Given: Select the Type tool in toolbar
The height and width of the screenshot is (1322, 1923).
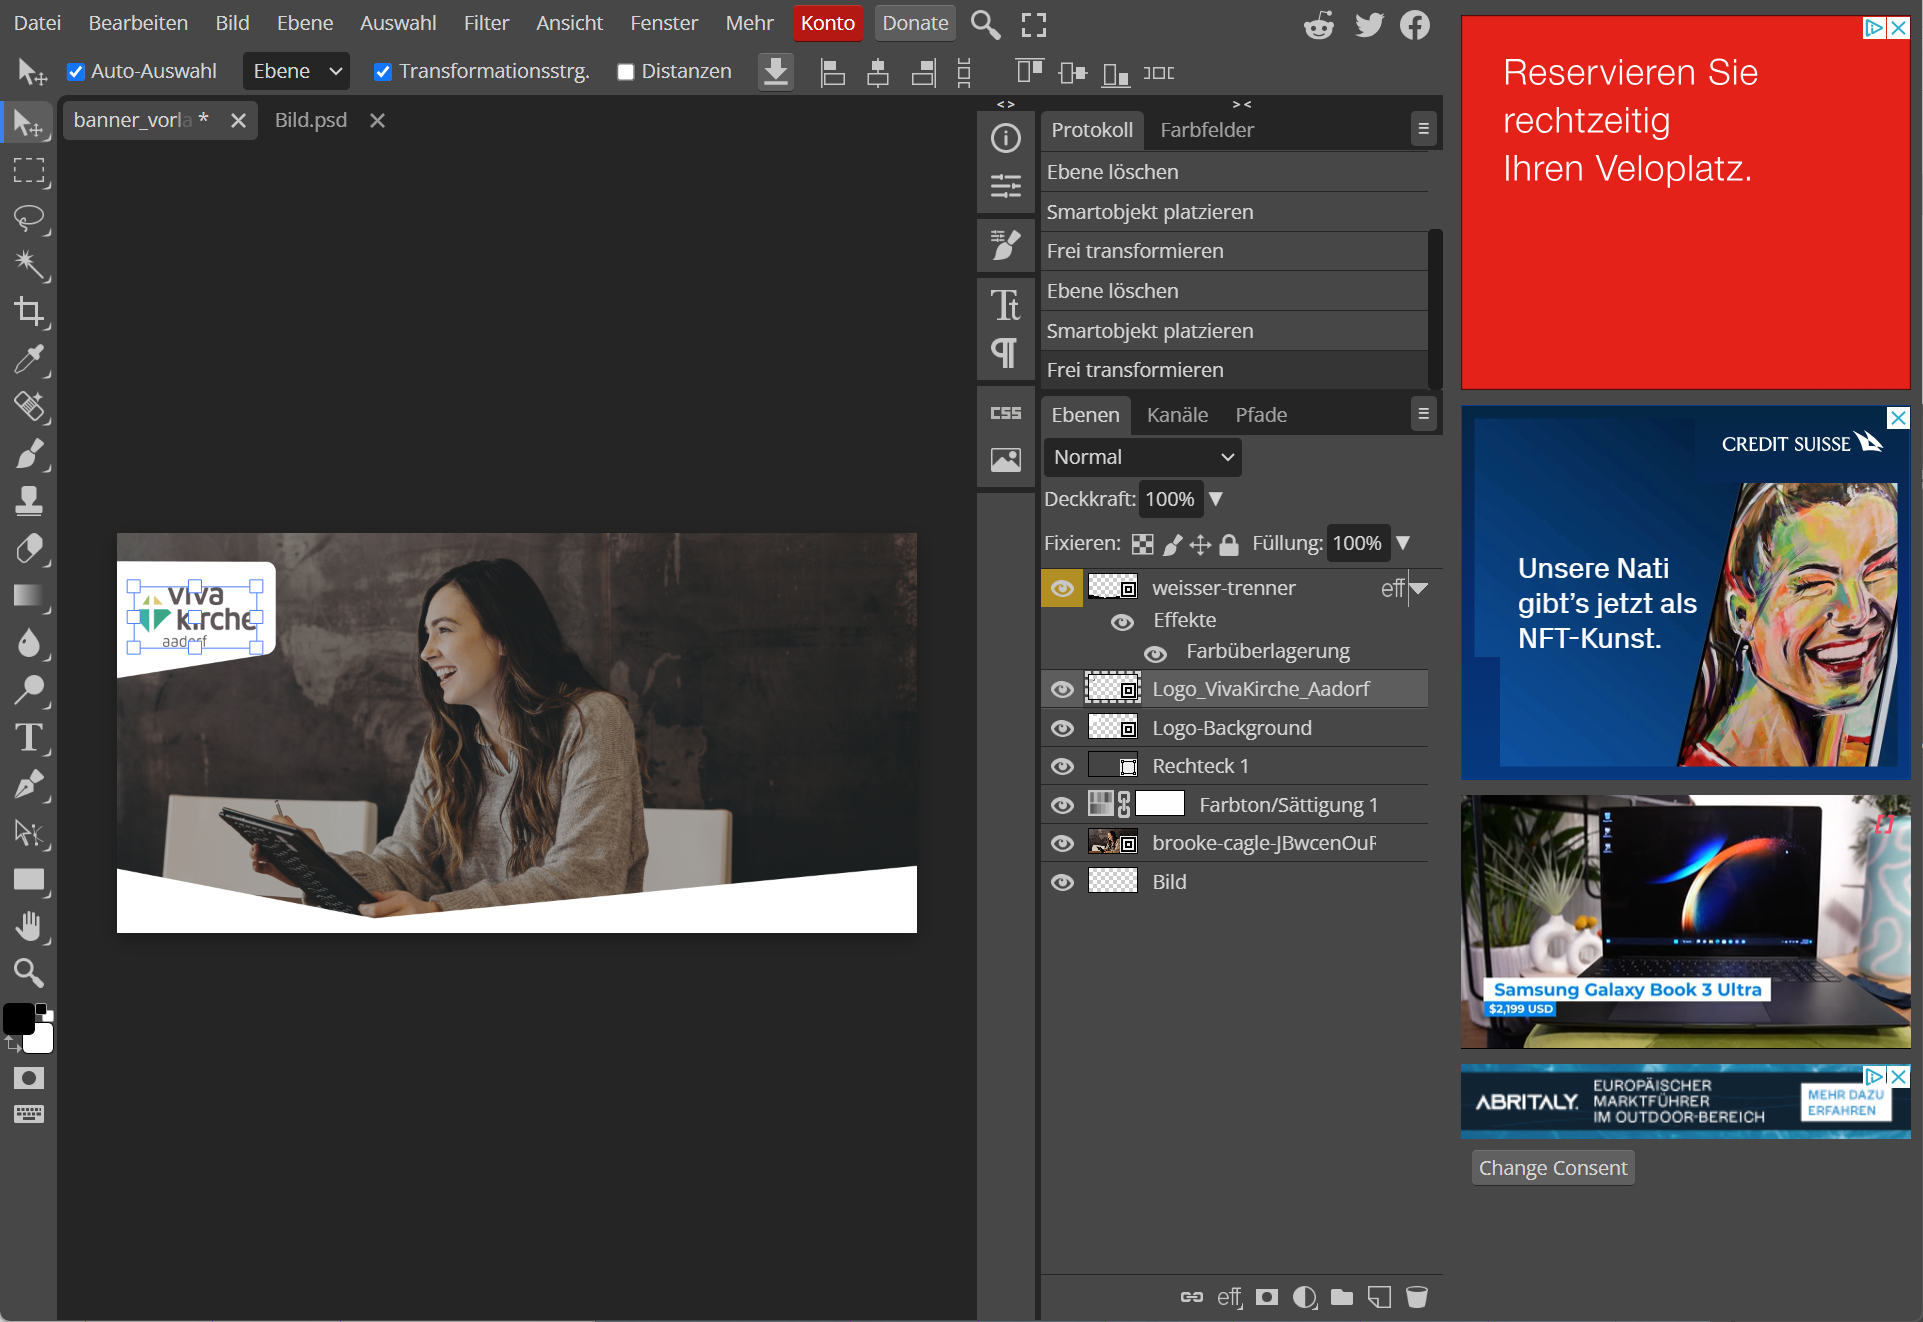Looking at the screenshot, I should (x=29, y=738).
